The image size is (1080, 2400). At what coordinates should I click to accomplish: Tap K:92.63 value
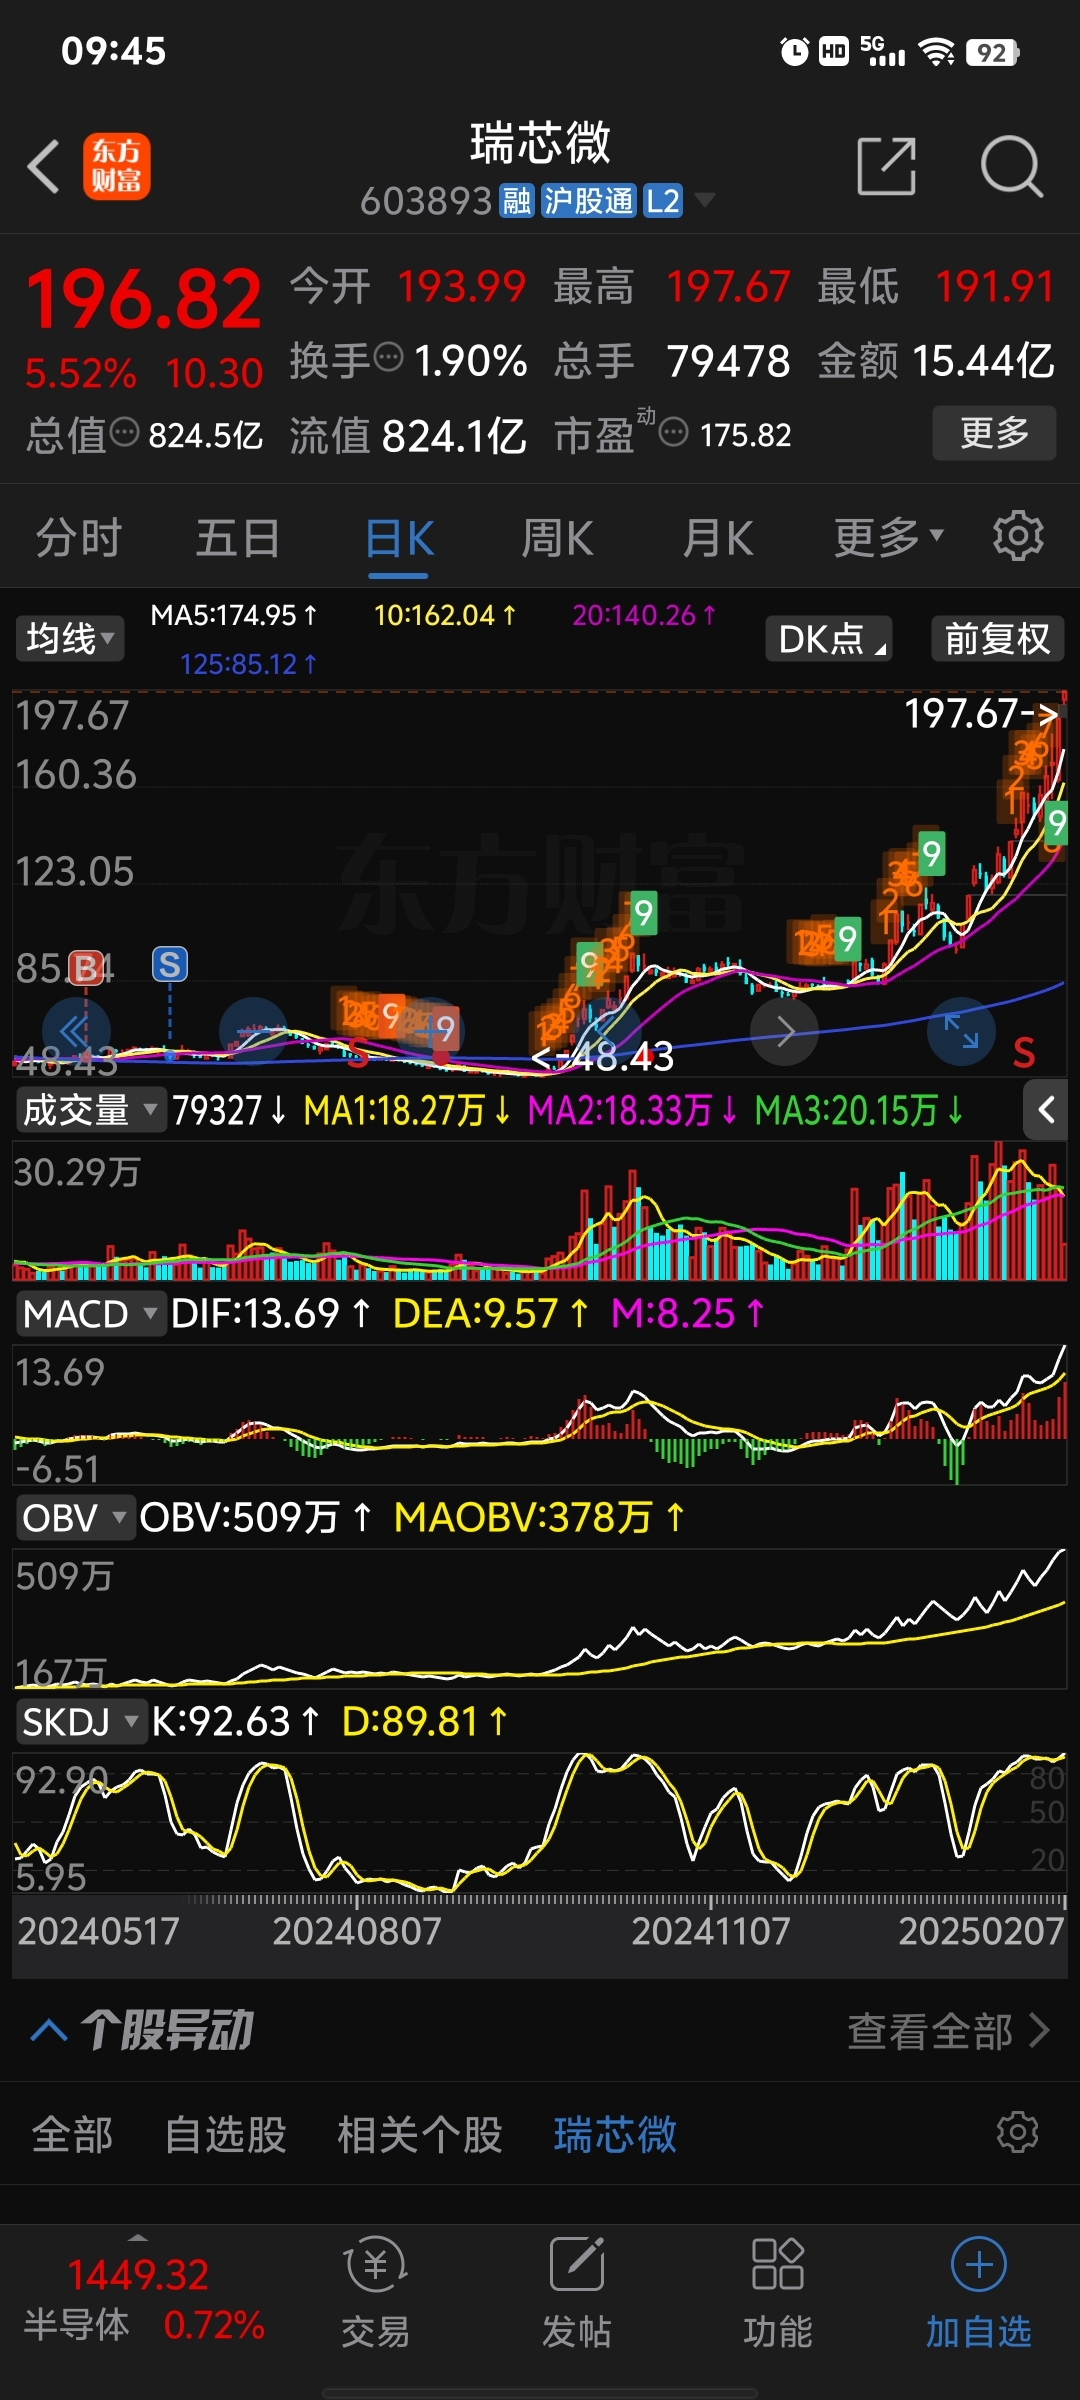(235, 1721)
